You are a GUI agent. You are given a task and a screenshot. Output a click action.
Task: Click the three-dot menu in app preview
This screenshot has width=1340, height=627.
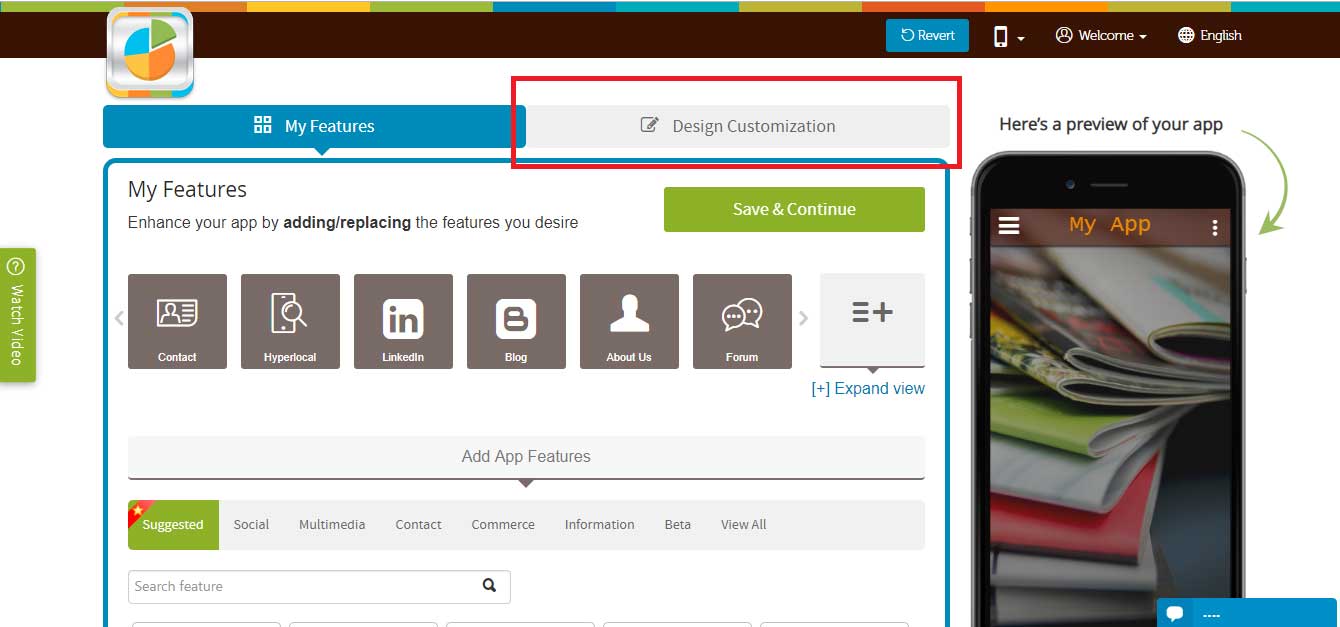pyautogui.click(x=1213, y=228)
